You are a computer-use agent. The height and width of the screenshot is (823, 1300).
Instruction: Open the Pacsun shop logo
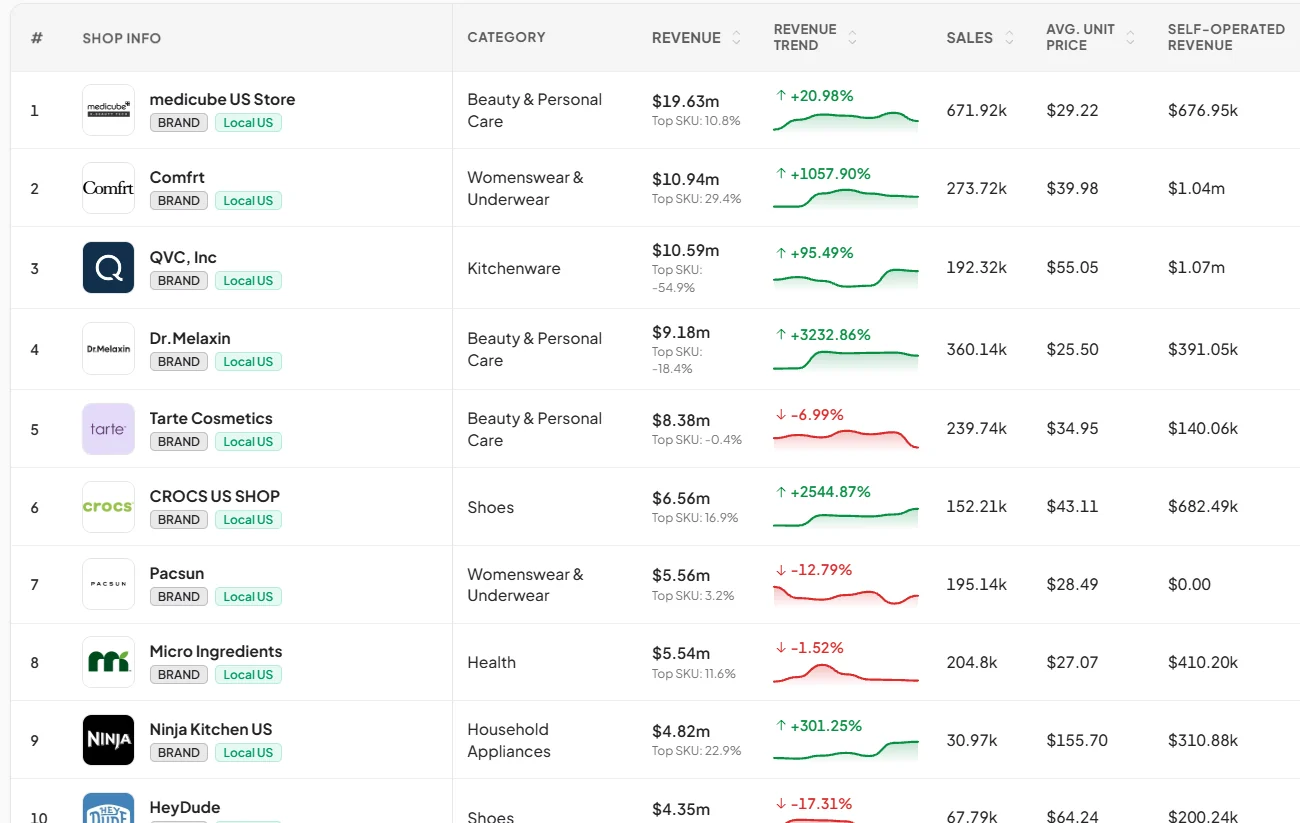108,584
